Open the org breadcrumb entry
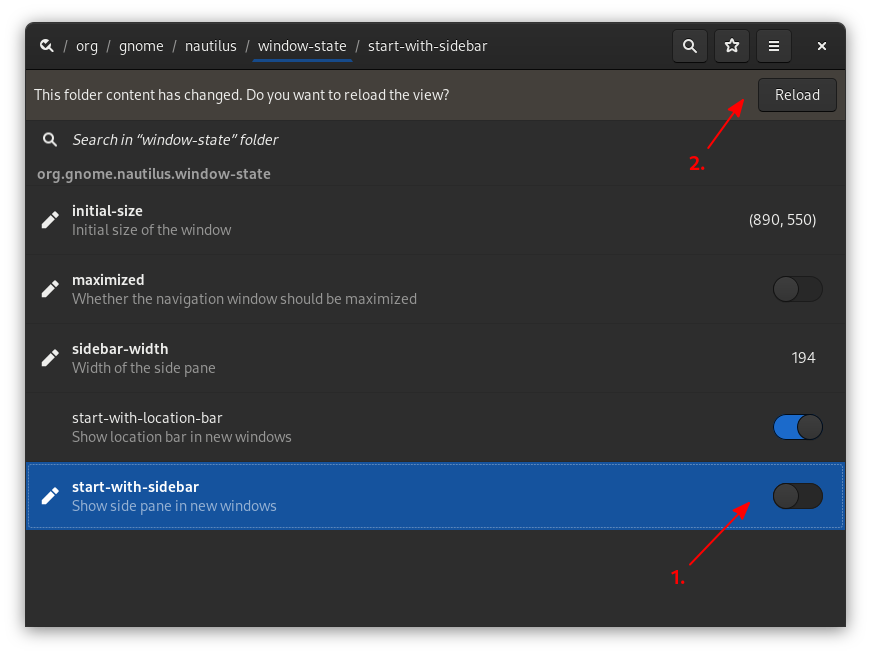 pyautogui.click(x=86, y=46)
